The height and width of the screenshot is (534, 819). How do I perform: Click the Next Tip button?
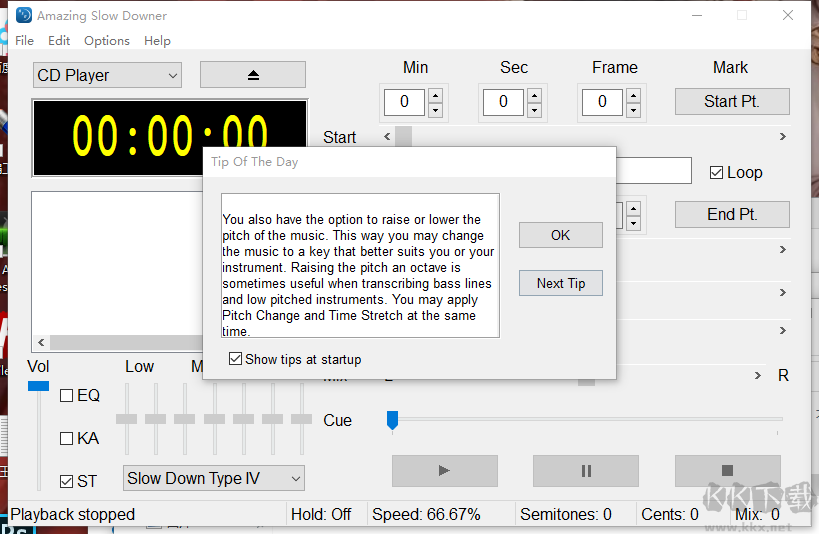pos(560,283)
